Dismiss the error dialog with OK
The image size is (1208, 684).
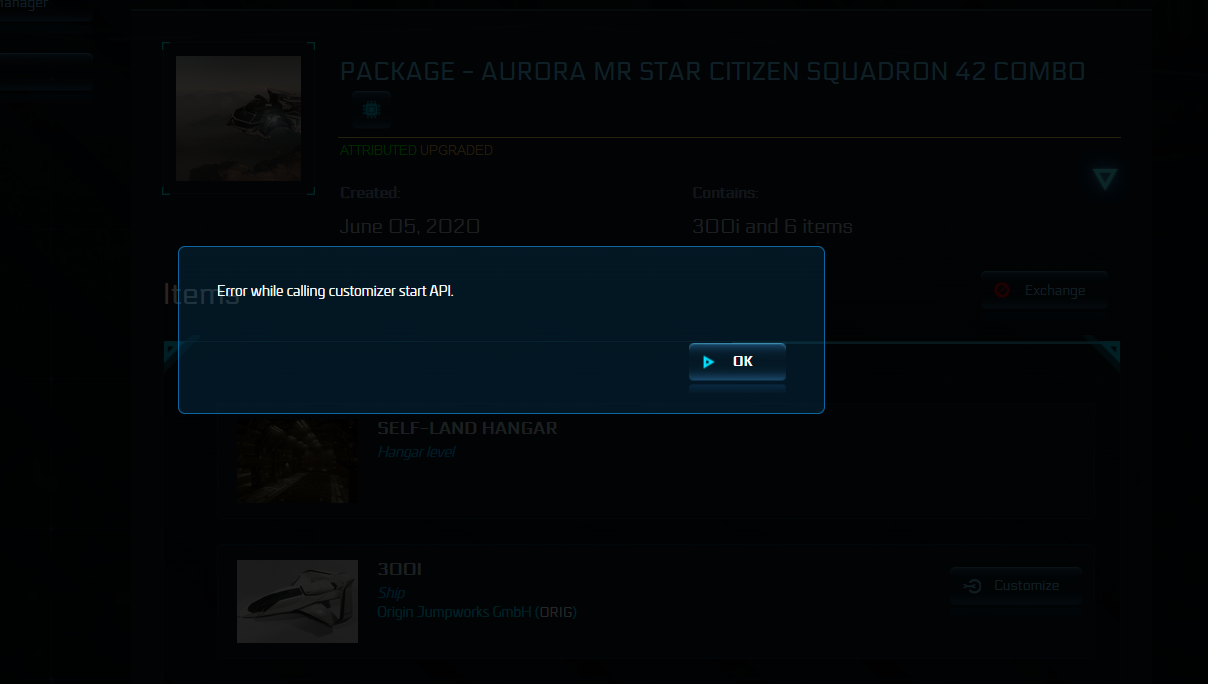737,362
